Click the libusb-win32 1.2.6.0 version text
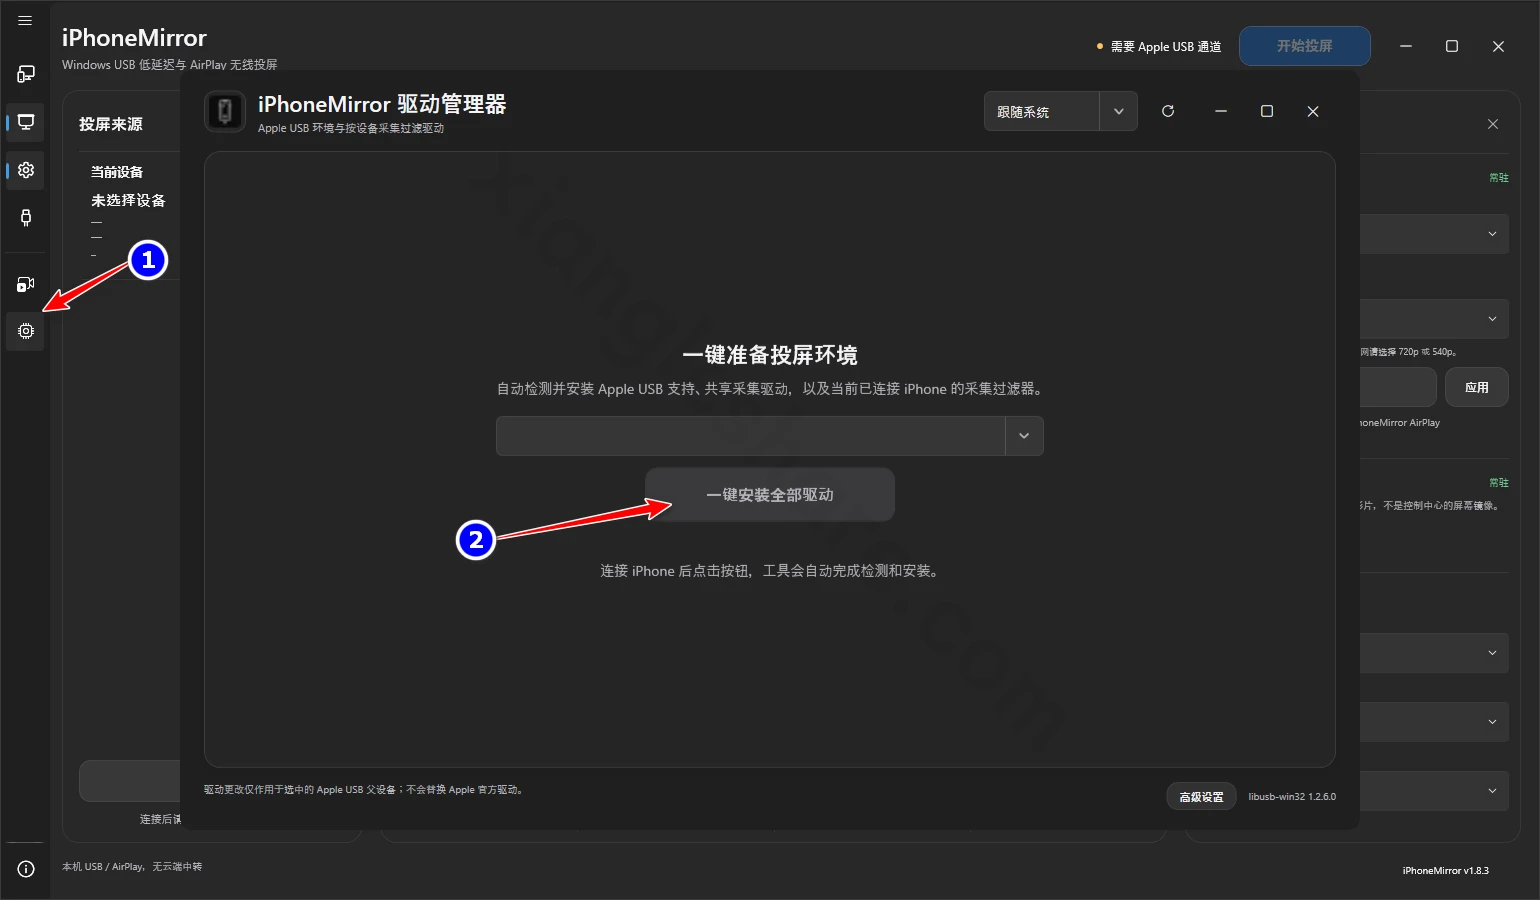The image size is (1540, 900). click(x=1292, y=797)
